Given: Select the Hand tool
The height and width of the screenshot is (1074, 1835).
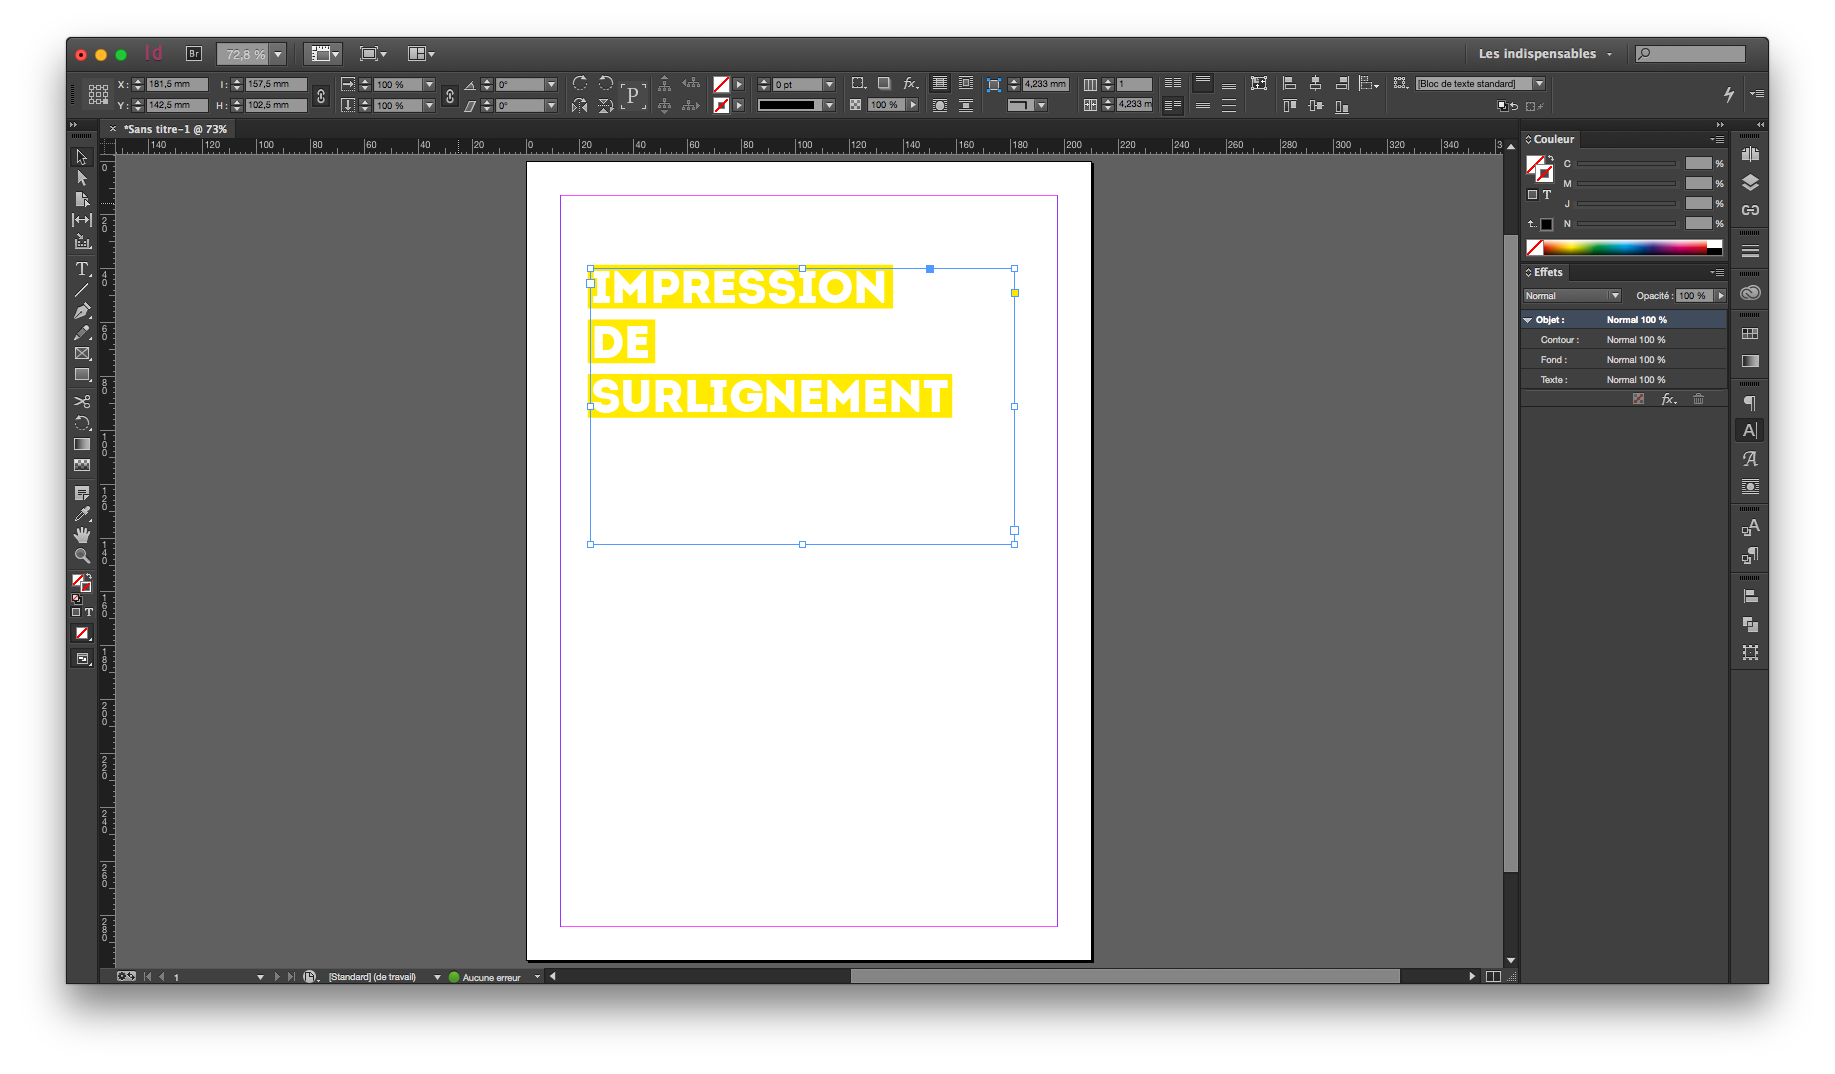Looking at the screenshot, I should pyautogui.click(x=82, y=533).
